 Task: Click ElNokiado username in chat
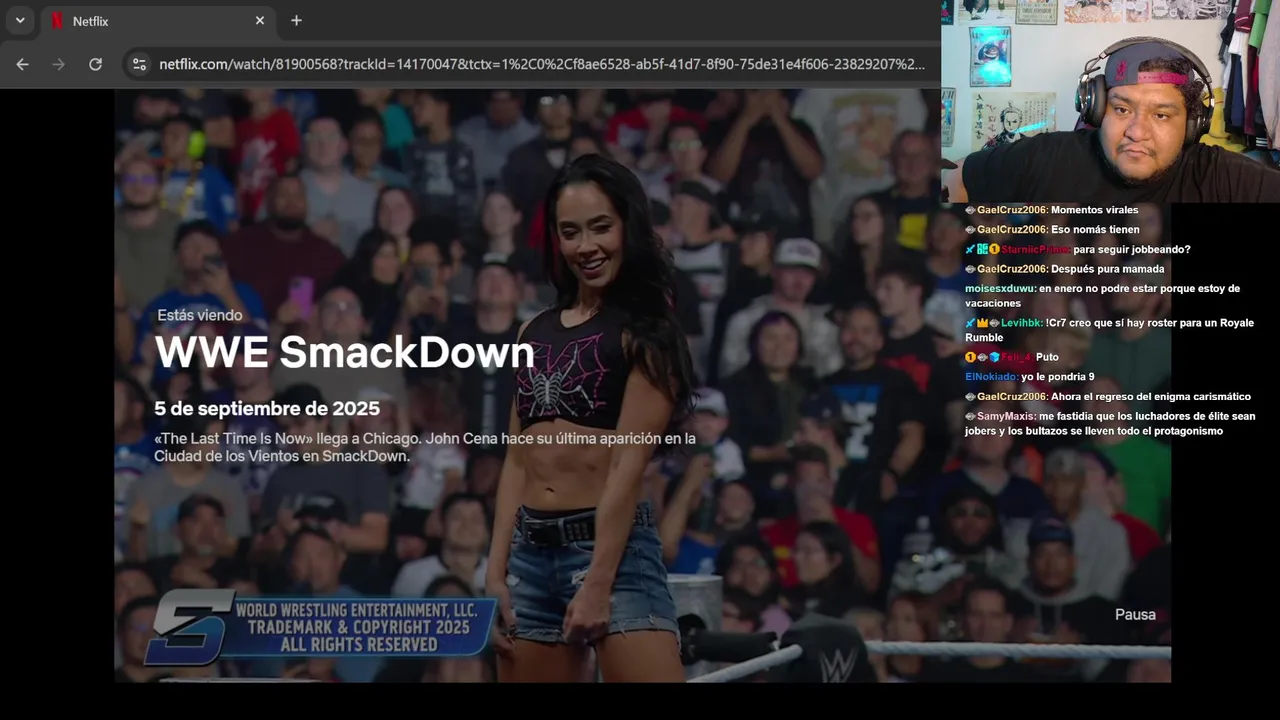992,377
